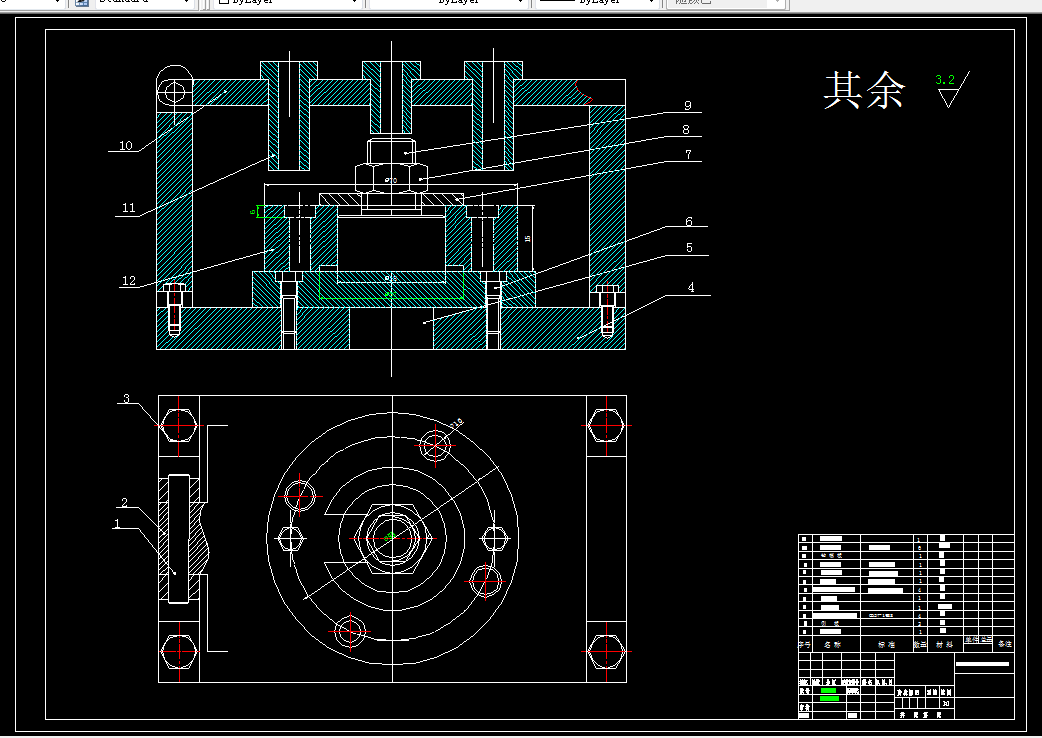Image resolution: width=1042 pixels, height=738 pixels.
Task: Open the ByLayer lineweight dropdown with line sample
Action: tap(596, 3)
